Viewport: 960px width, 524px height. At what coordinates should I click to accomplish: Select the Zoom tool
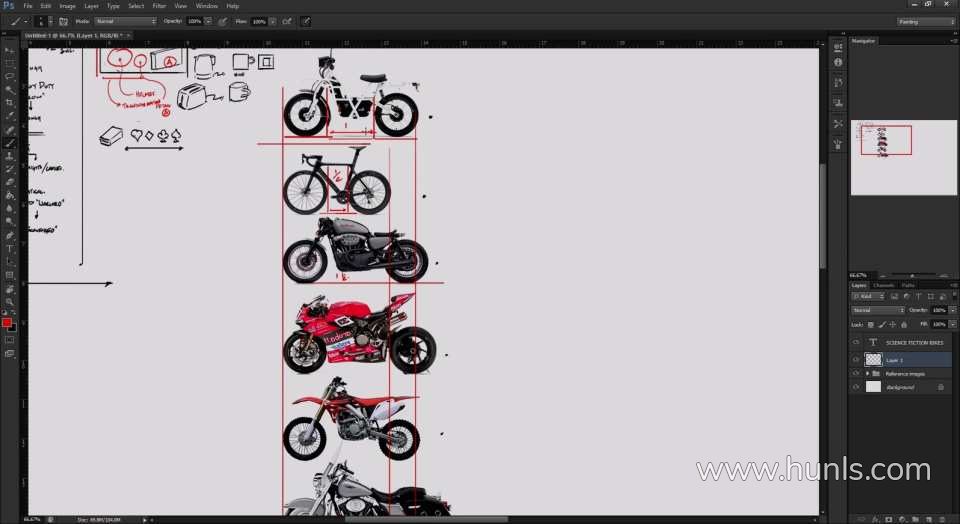click(x=9, y=302)
